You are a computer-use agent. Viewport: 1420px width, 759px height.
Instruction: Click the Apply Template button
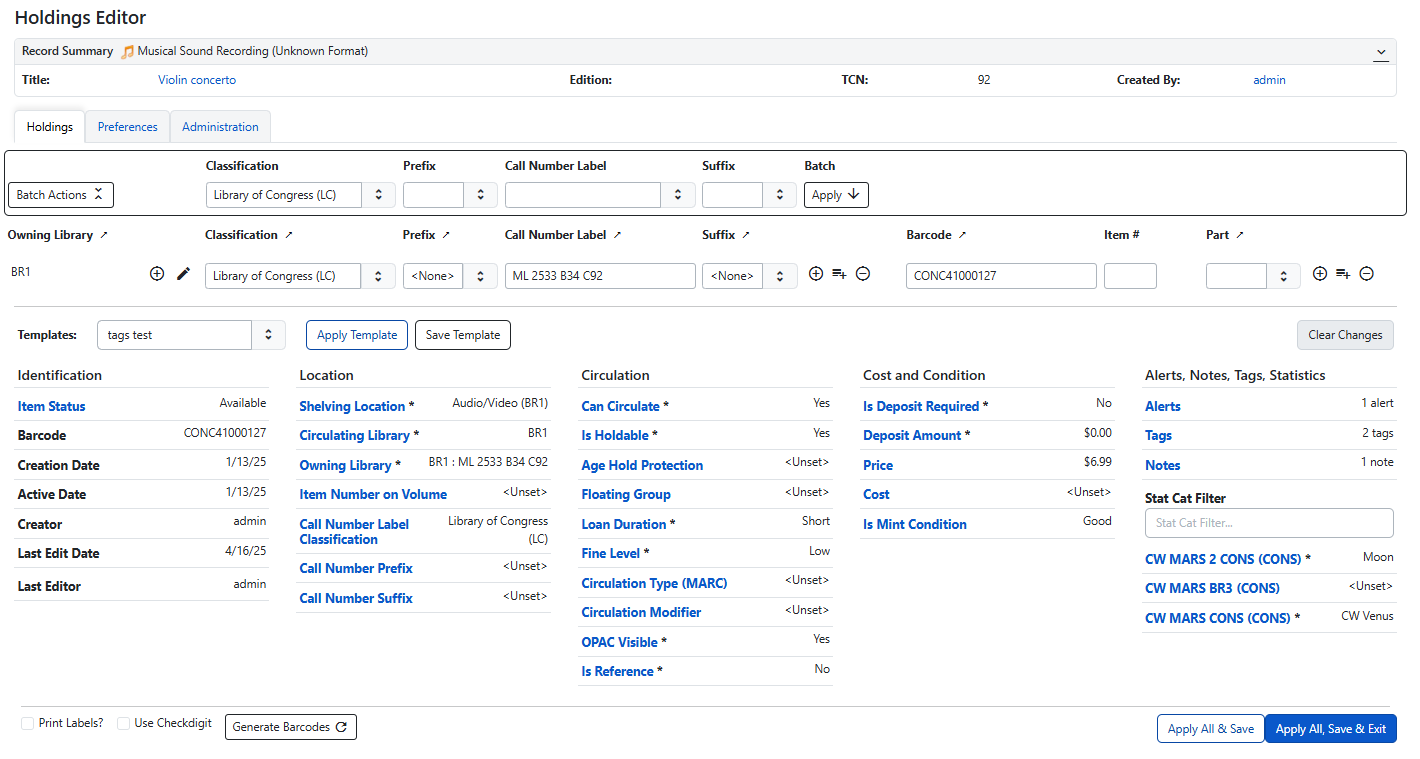(x=356, y=335)
